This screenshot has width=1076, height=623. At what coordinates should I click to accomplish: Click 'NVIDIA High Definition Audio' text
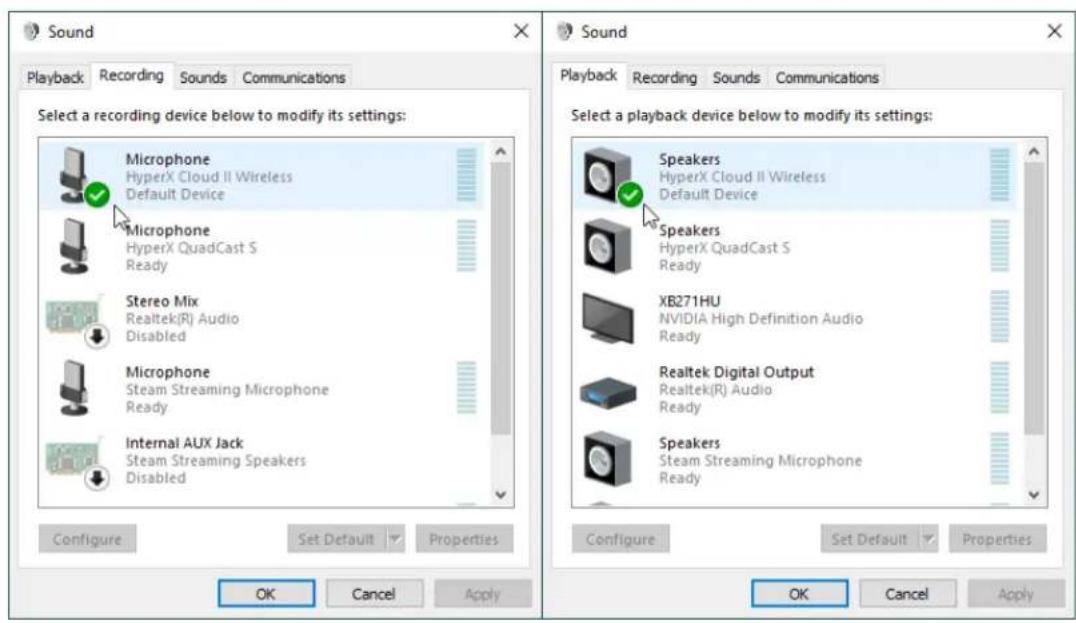point(761,318)
